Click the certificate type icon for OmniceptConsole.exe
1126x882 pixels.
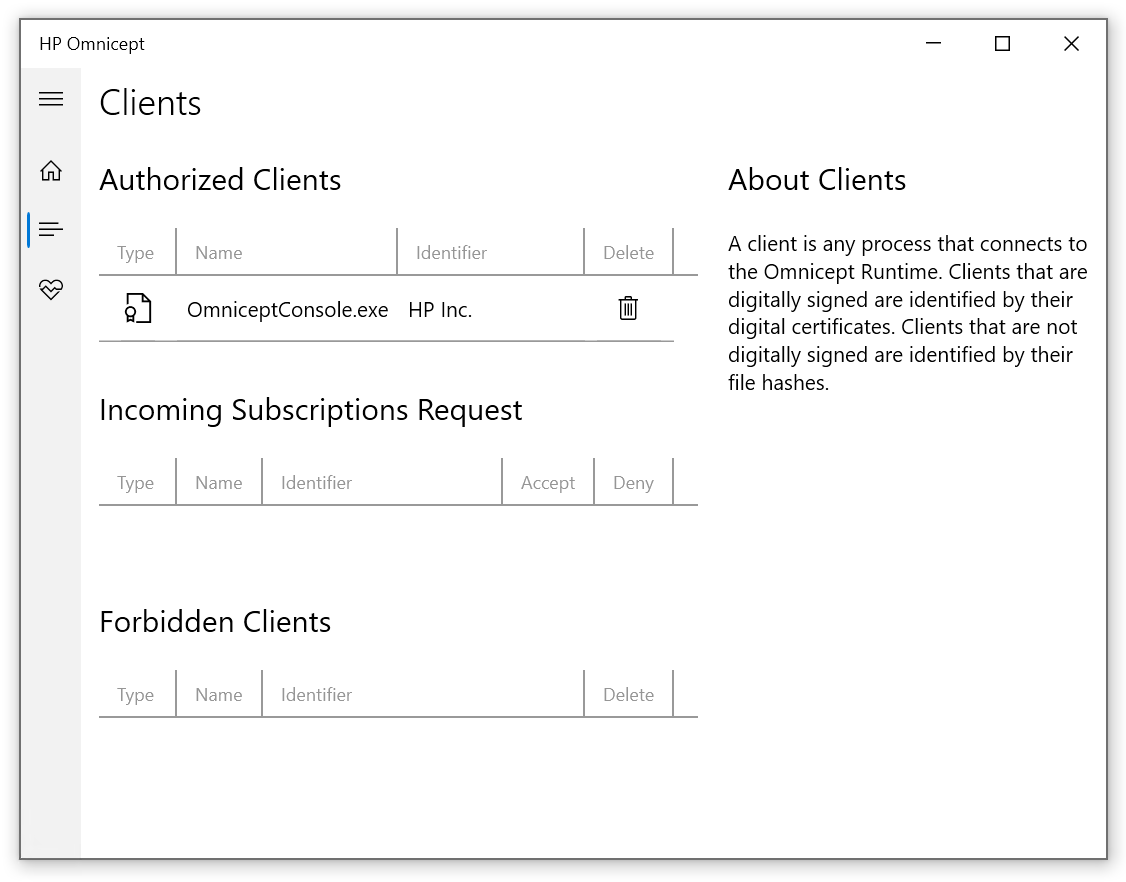click(x=138, y=309)
